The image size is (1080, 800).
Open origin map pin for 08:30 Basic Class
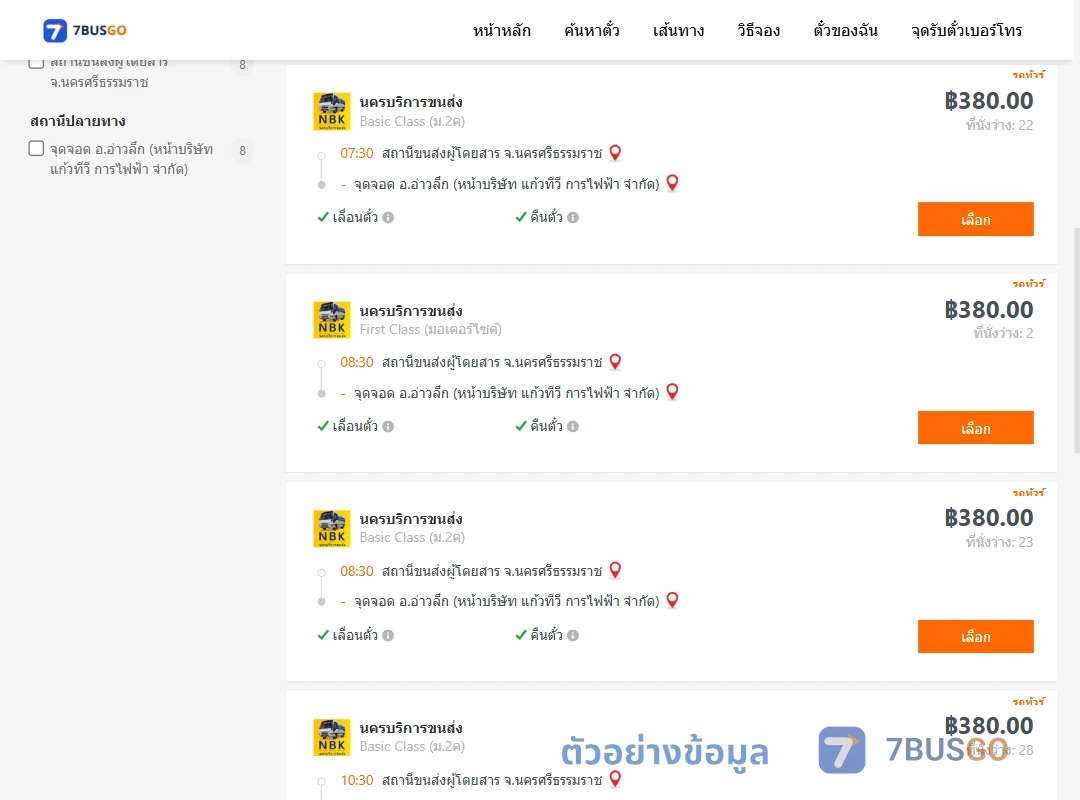[x=615, y=571]
